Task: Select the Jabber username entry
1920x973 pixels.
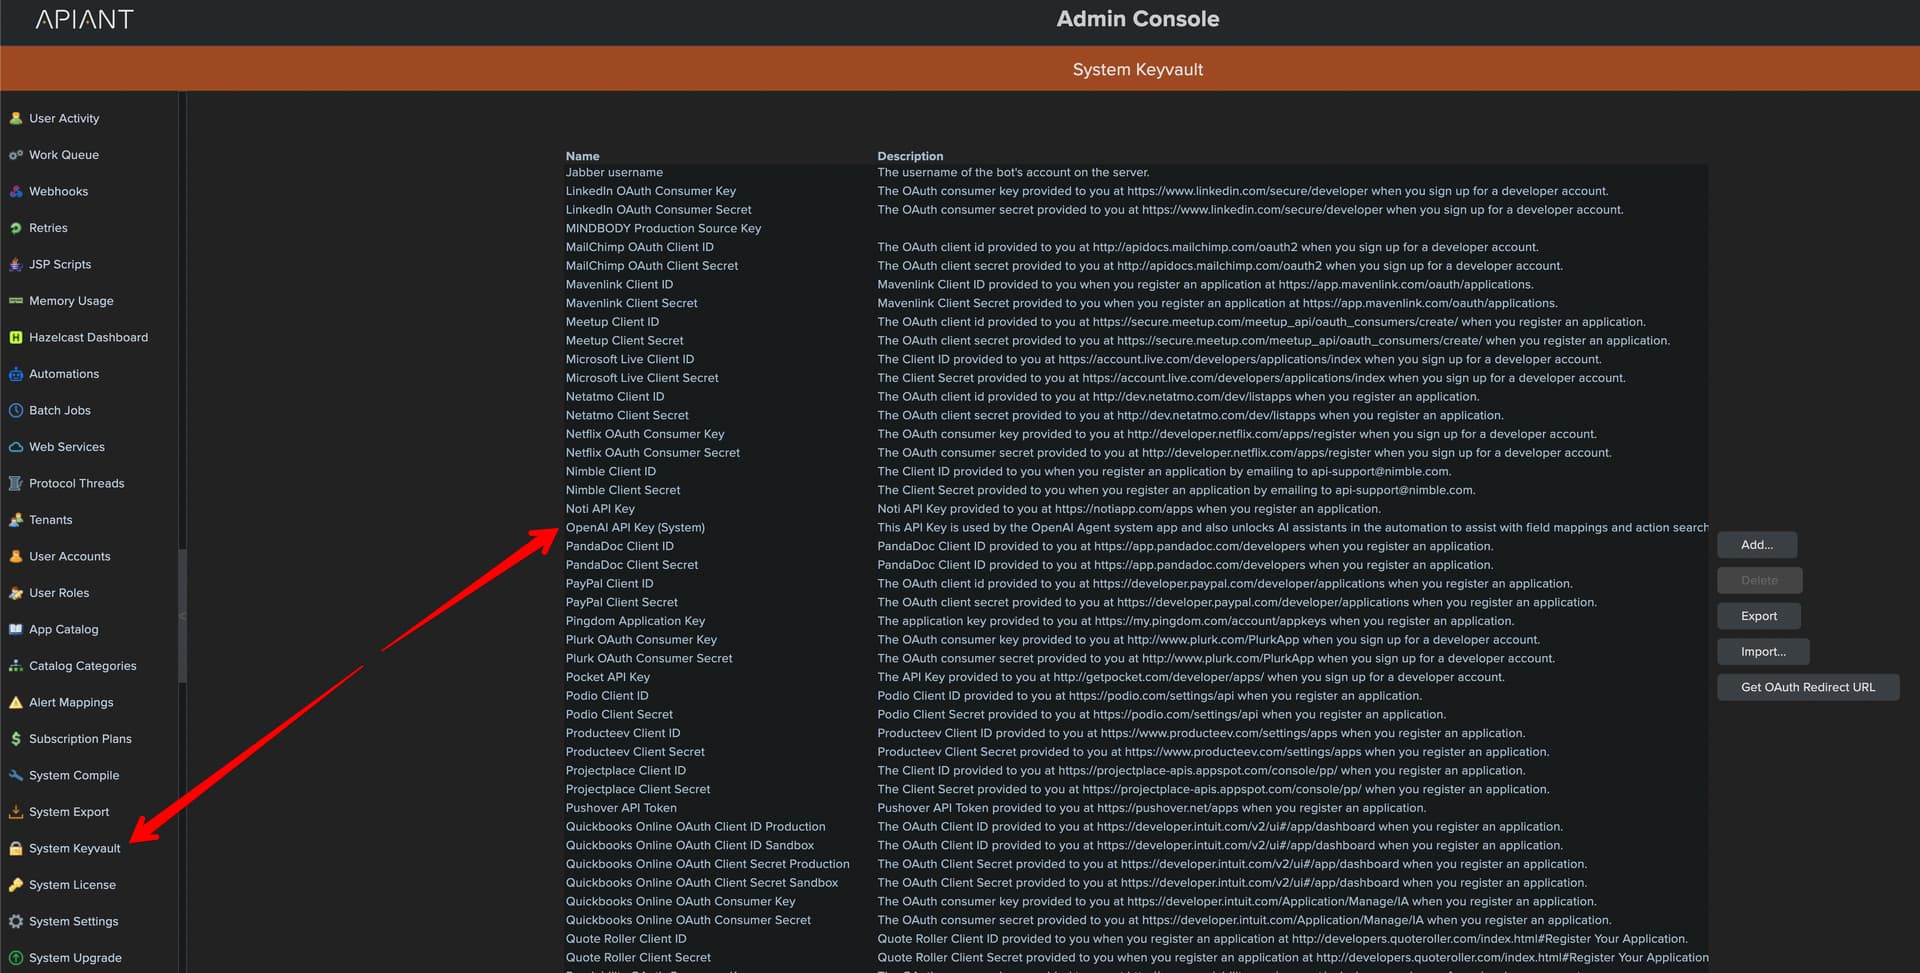Action: 1137,173
